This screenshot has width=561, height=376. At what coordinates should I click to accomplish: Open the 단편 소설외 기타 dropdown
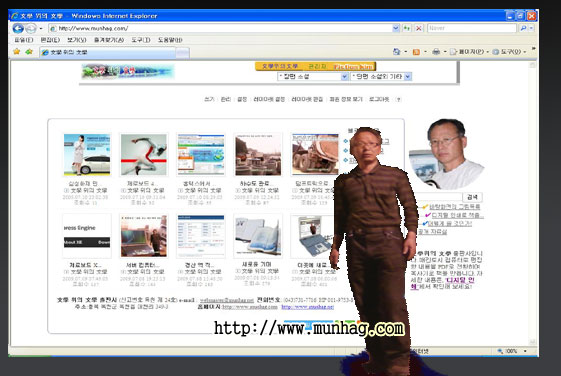click(381, 76)
